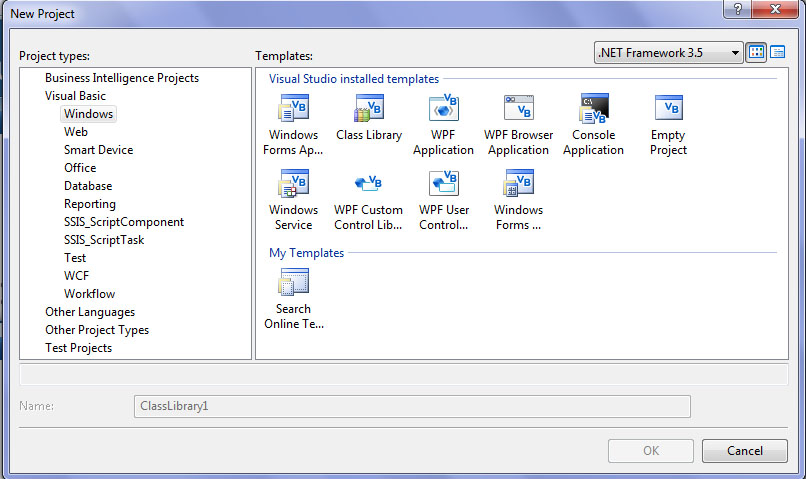The width and height of the screenshot is (806, 479).
Task: Choose the WPF Browser Application template icon
Action: pyautogui.click(x=519, y=108)
